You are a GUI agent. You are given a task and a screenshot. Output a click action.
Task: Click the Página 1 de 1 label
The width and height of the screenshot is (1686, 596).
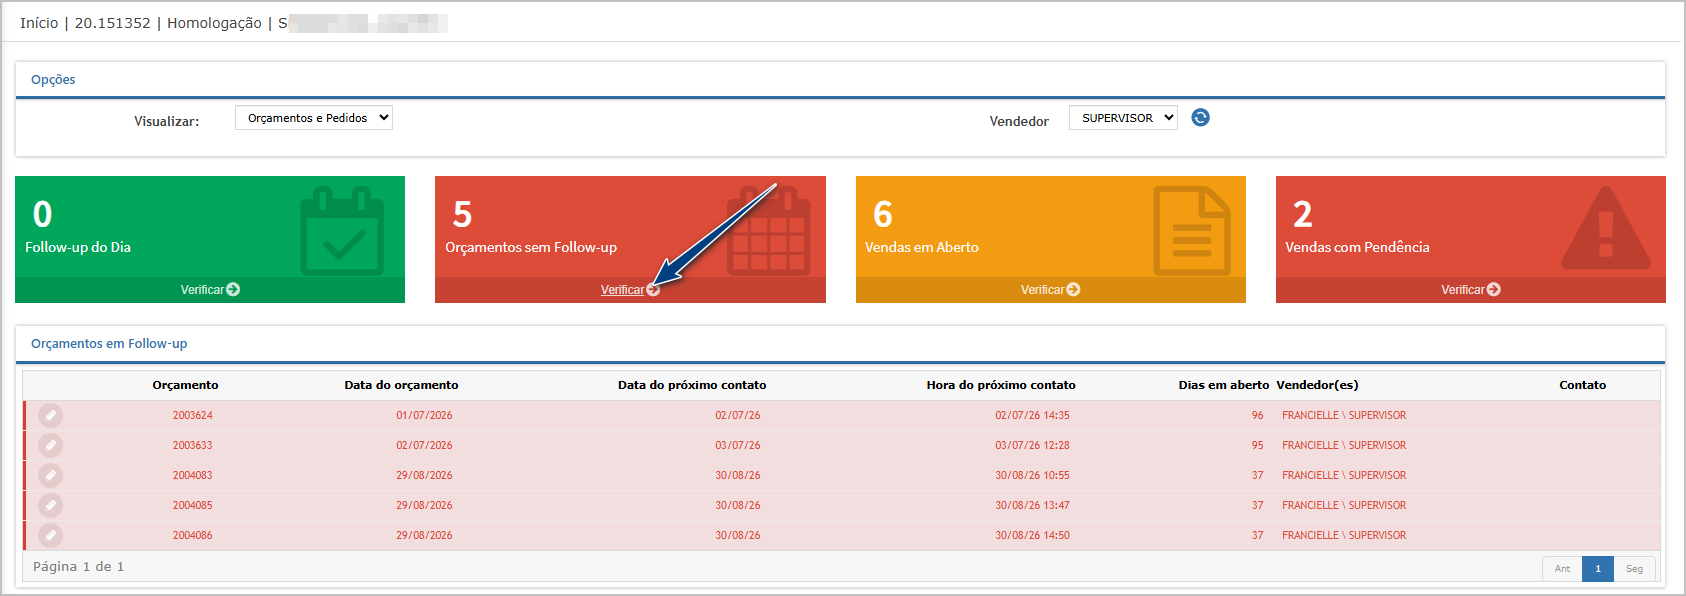coord(79,567)
